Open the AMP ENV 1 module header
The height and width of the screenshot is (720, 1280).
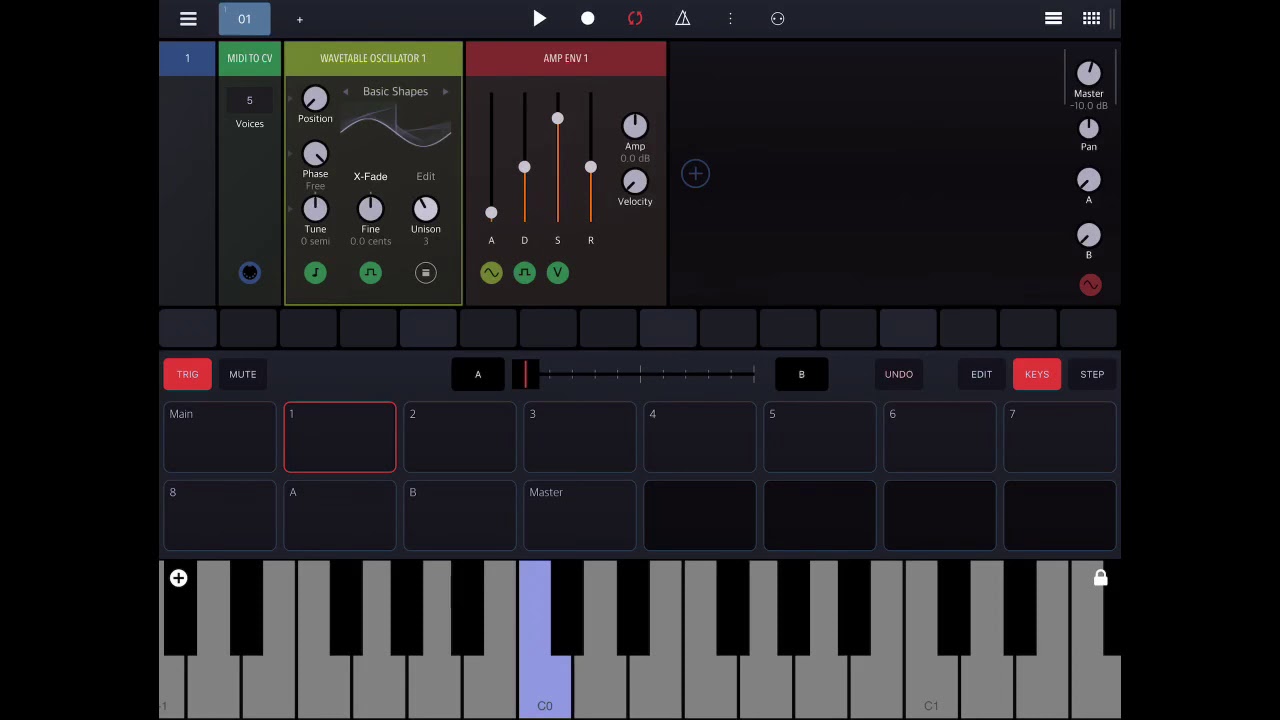(x=566, y=58)
